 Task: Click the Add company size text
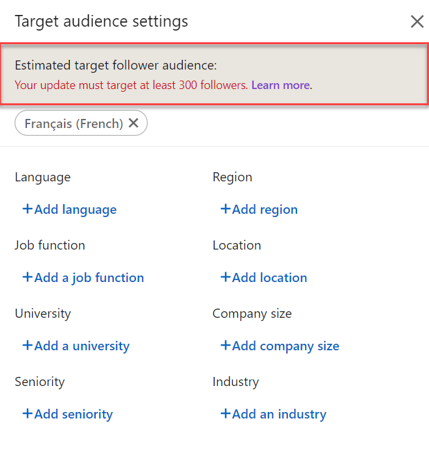click(x=286, y=346)
